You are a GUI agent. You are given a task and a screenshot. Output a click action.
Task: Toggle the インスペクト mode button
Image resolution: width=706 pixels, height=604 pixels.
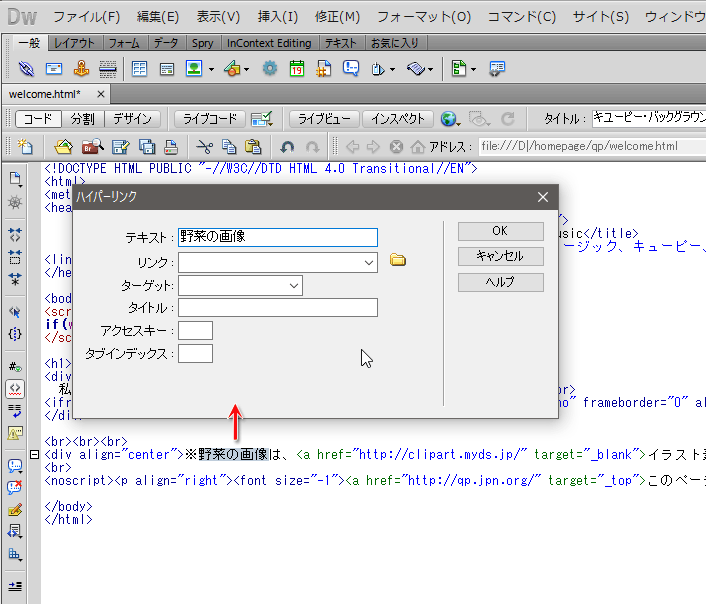click(398, 119)
